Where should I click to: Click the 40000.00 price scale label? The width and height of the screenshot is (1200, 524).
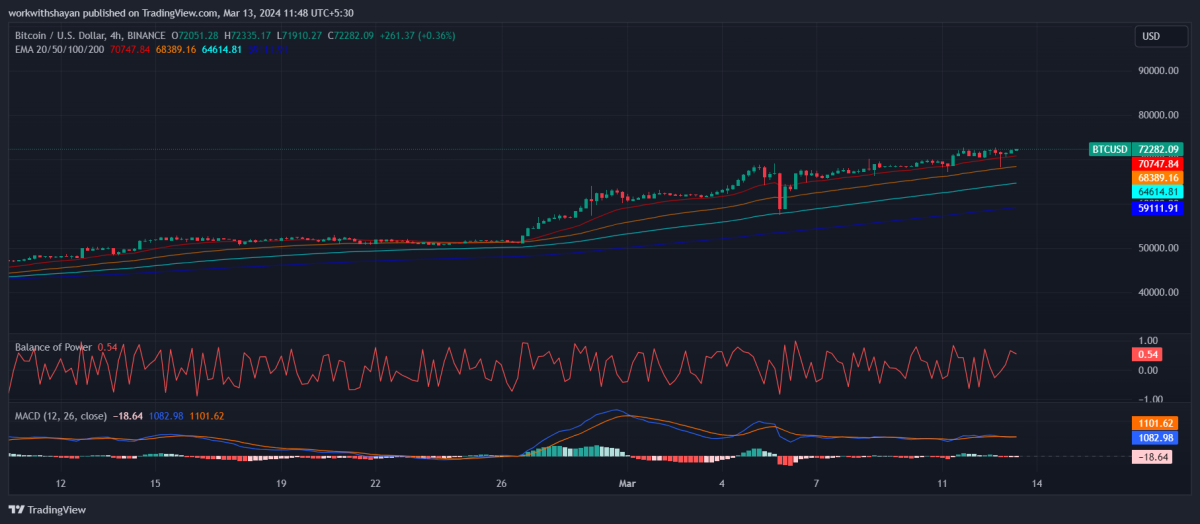click(x=1157, y=292)
